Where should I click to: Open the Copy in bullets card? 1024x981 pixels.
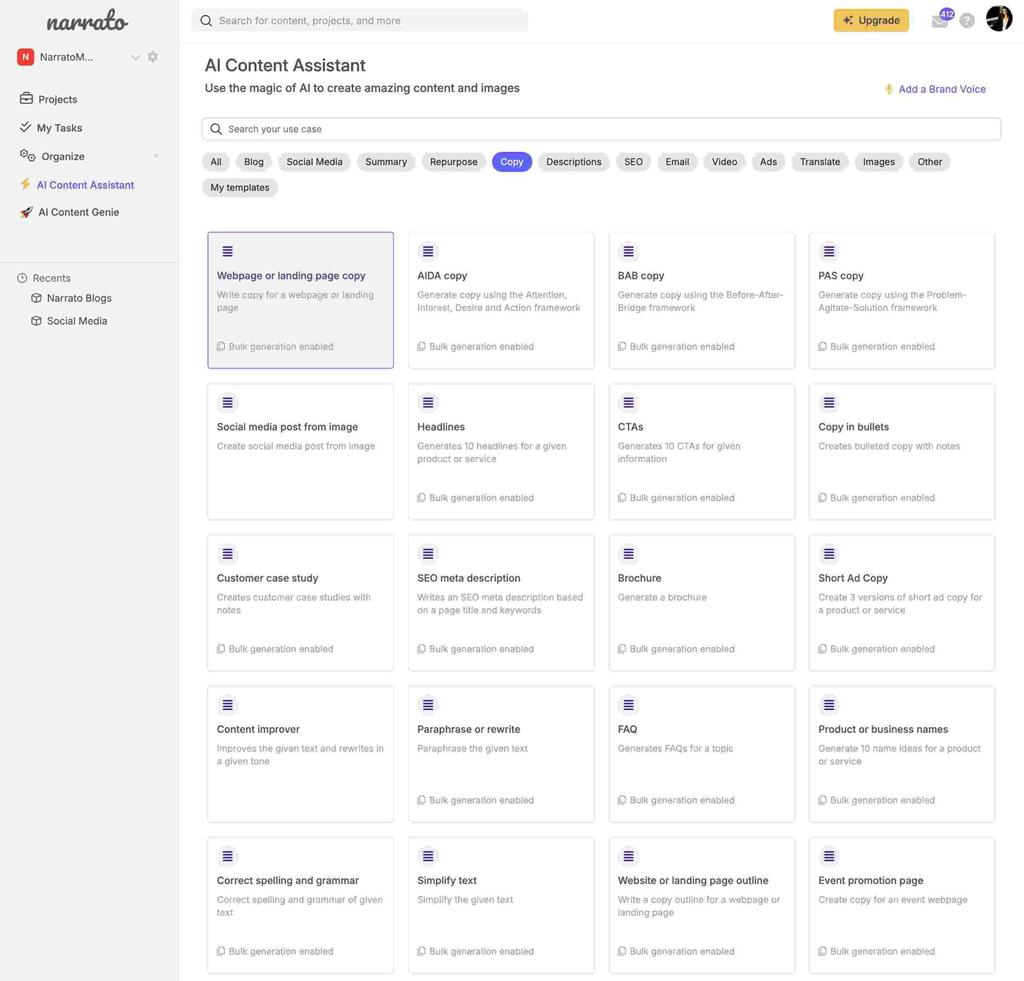click(x=902, y=451)
